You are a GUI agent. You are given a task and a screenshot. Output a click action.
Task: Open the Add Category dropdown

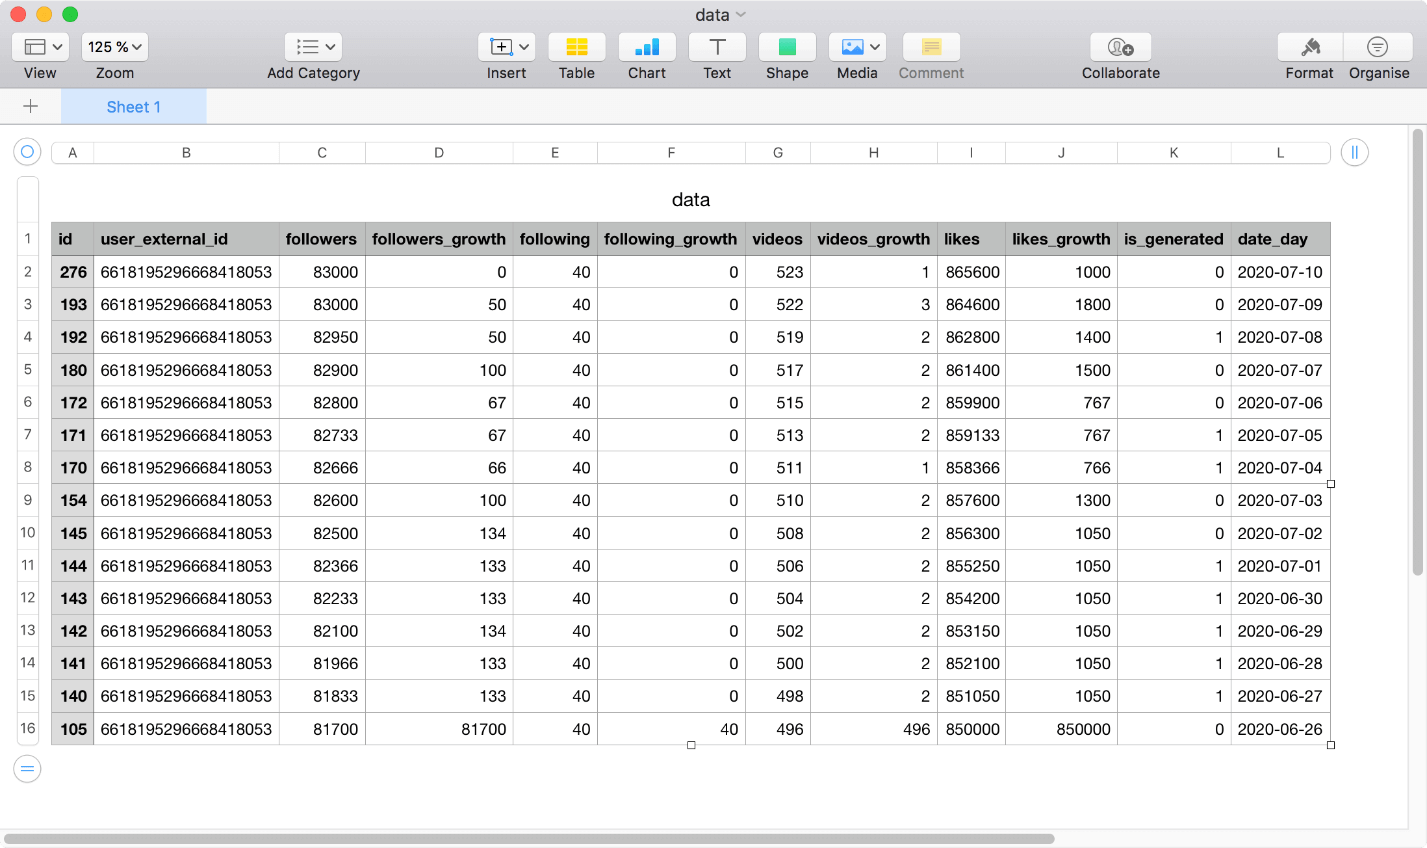tap(313, 47)
